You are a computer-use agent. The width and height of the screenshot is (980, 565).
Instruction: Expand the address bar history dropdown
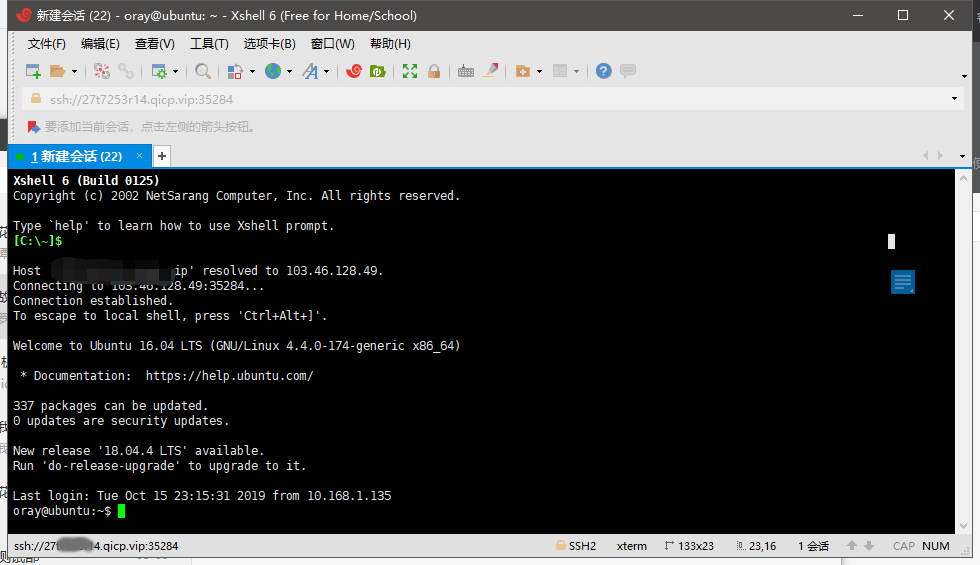pos(954,99)
